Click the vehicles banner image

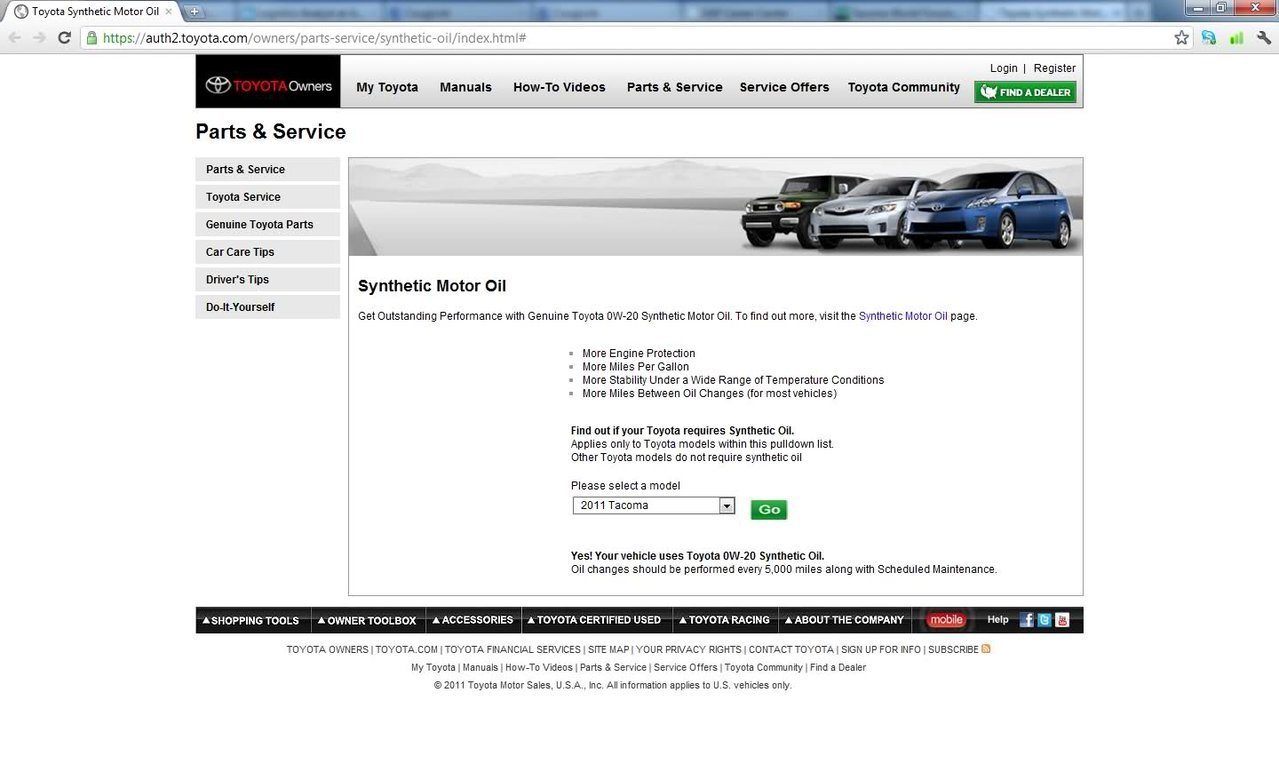pos(715,207)
